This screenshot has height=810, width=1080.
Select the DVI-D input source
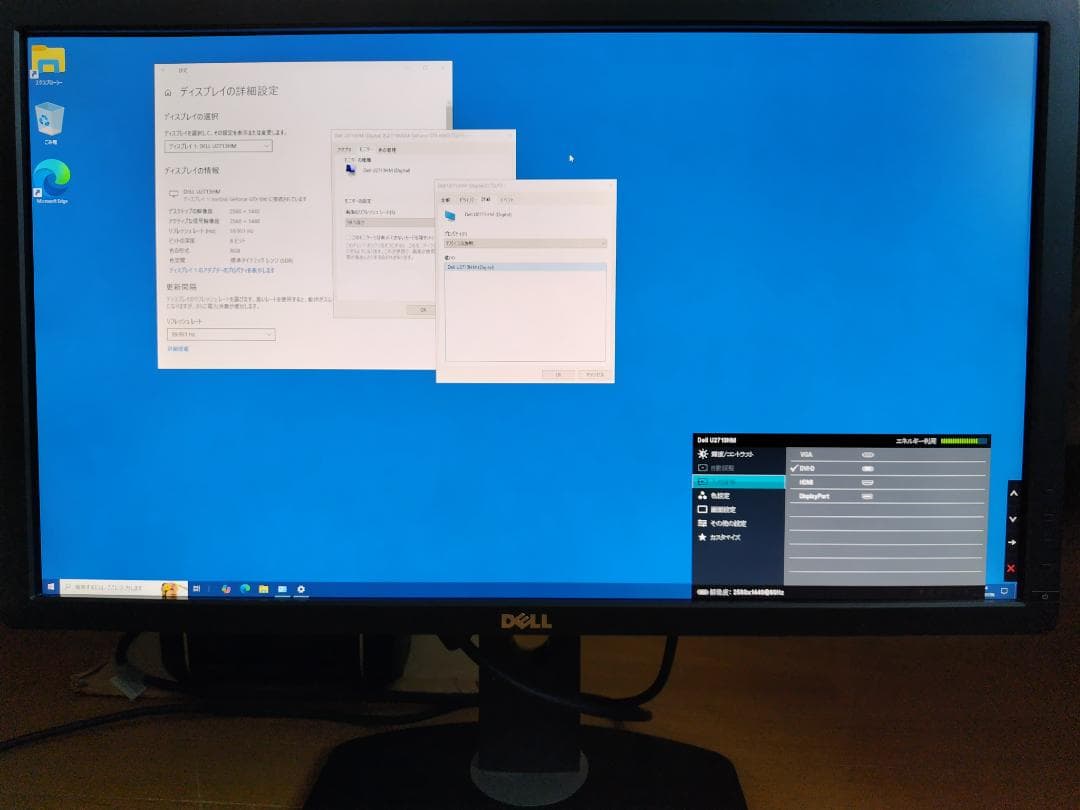coord(805,467)
